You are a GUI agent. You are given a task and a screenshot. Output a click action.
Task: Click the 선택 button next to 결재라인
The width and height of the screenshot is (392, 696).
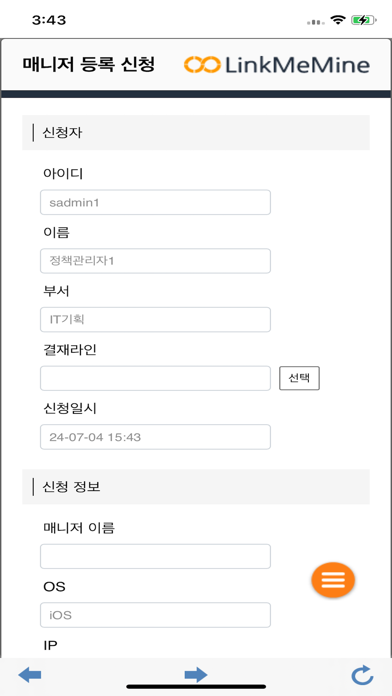(x=299, y=378)
